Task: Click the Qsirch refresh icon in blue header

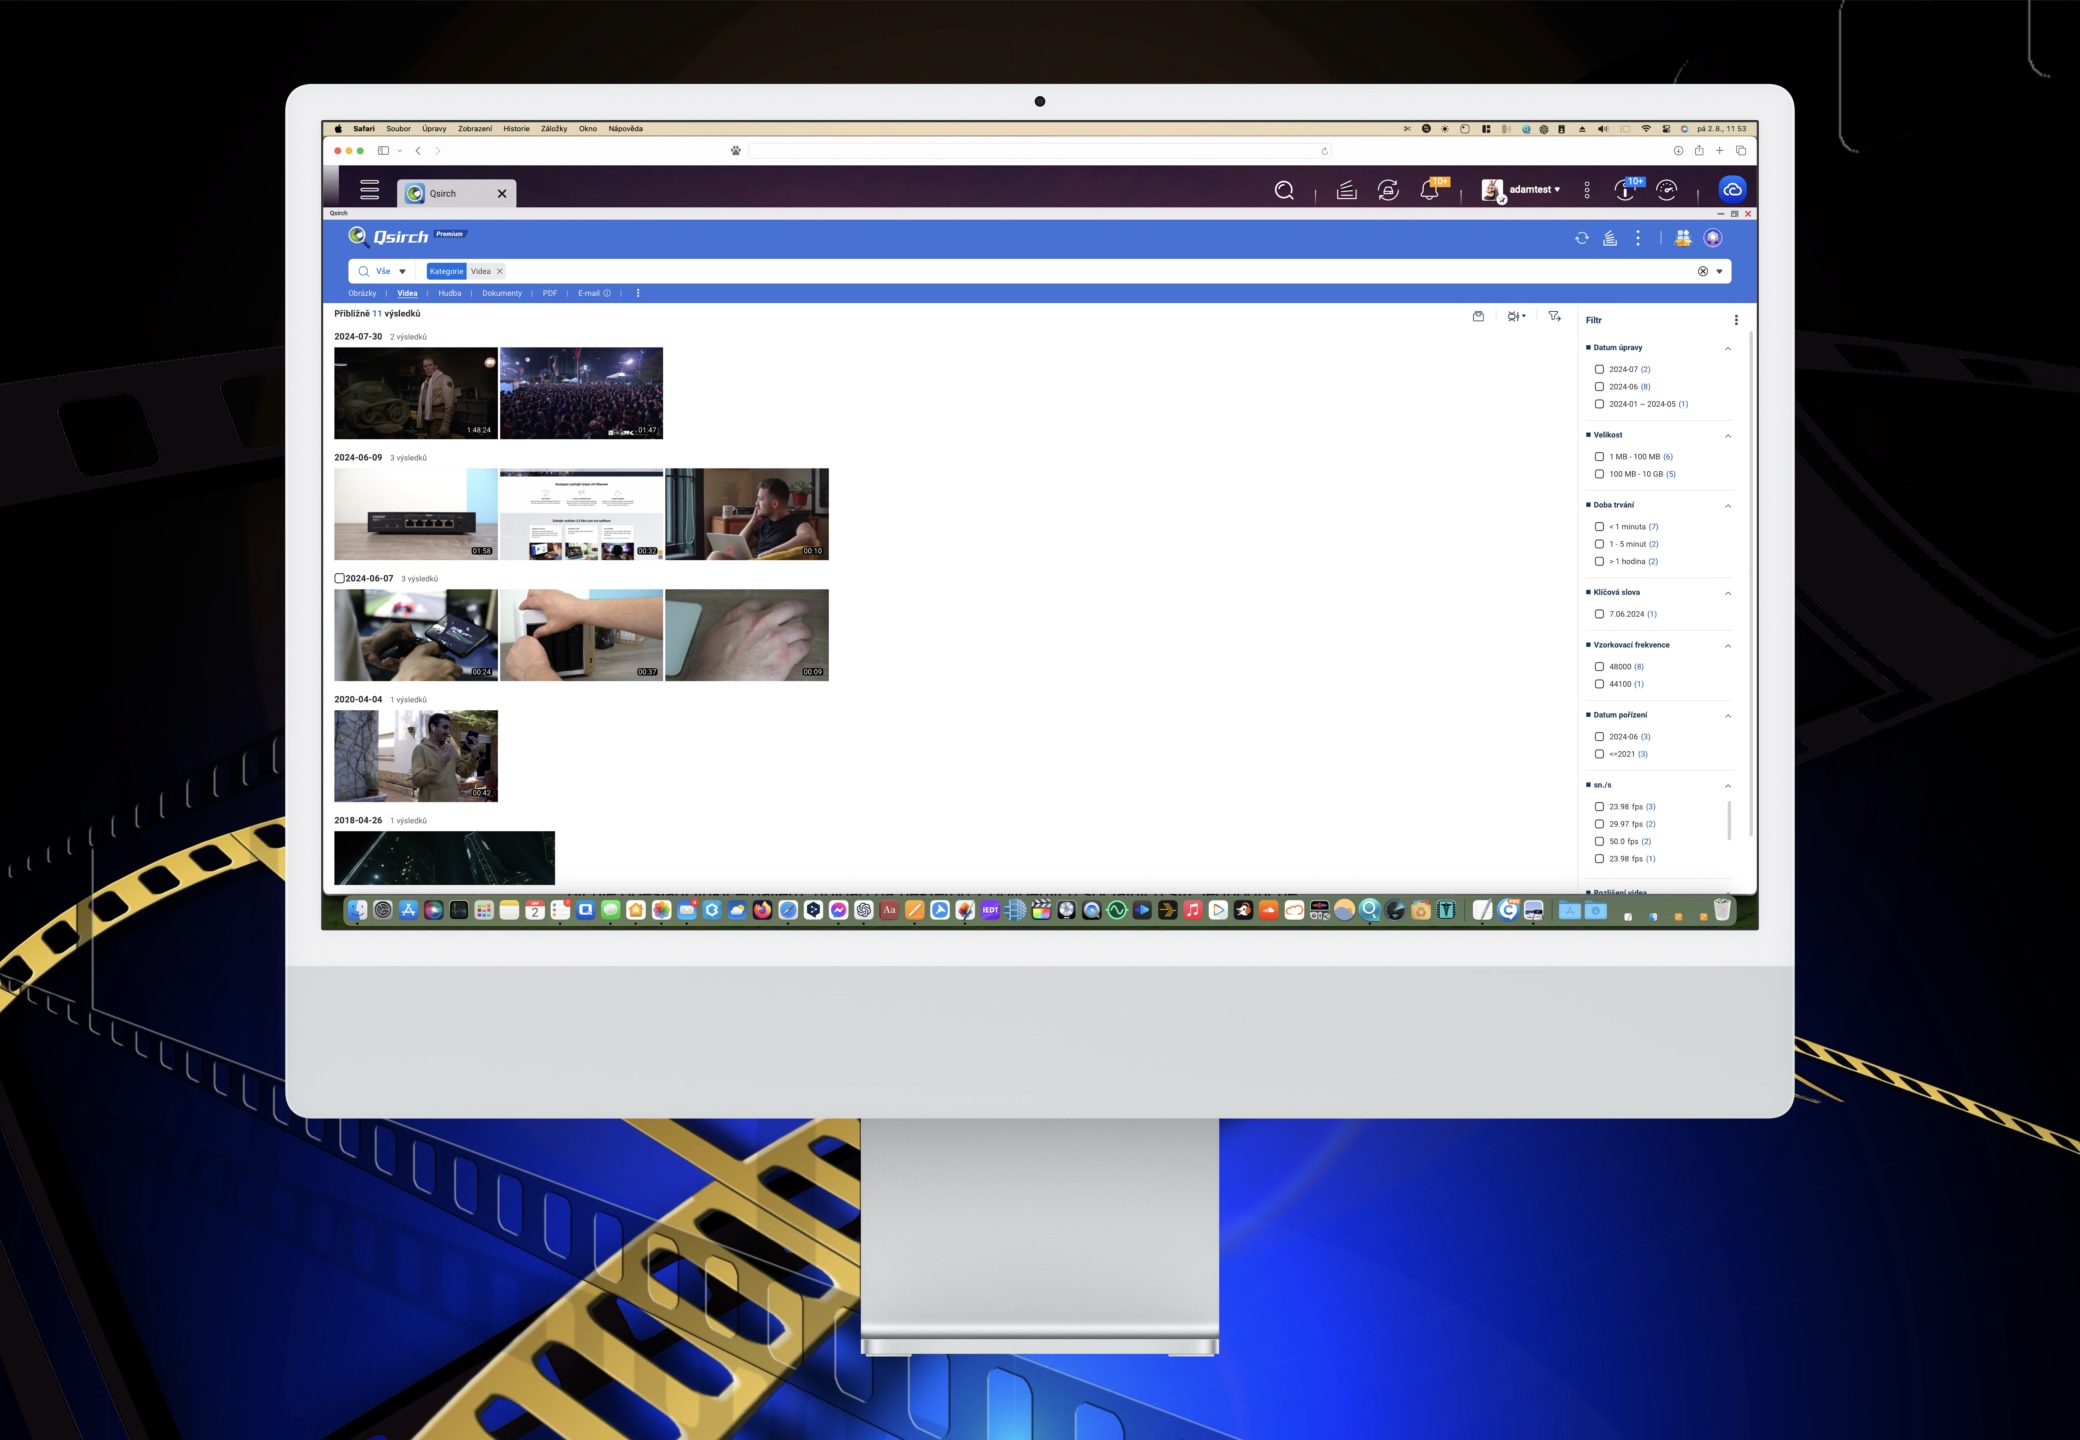Action: (x=1581, y=238)
